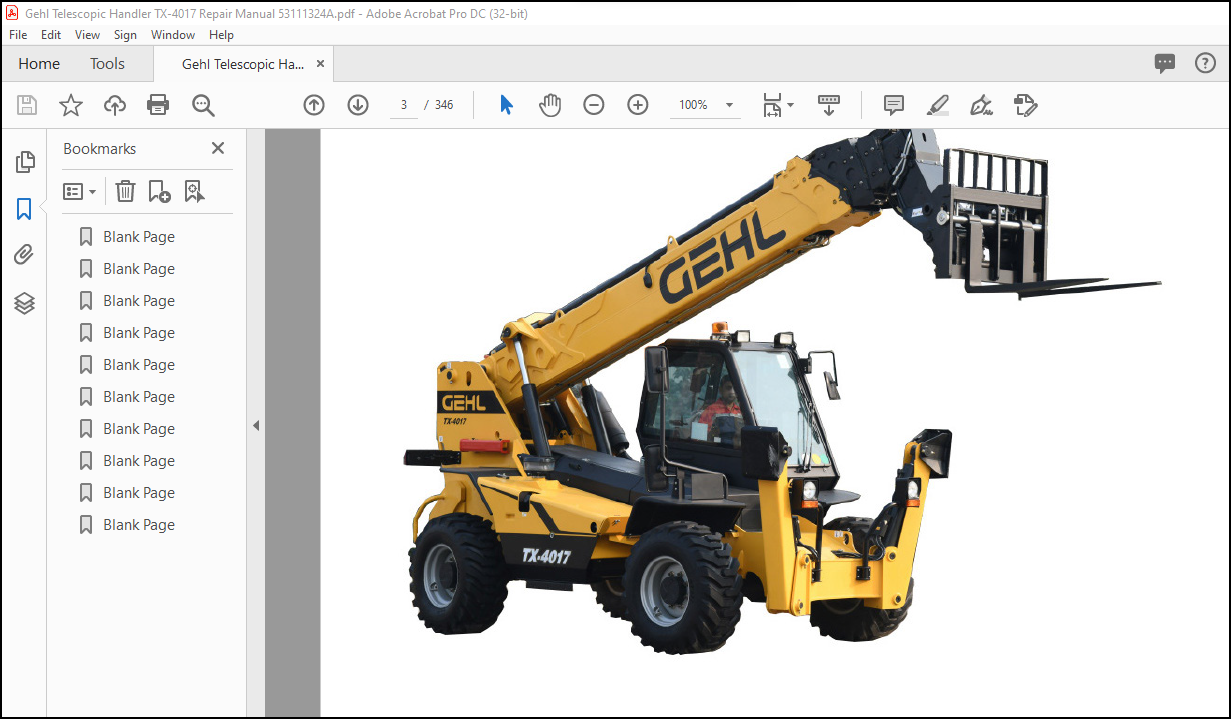The image size is (1231, 719).
Task: Open Page Thumbnails panel icon
Action: pos(25,162)
